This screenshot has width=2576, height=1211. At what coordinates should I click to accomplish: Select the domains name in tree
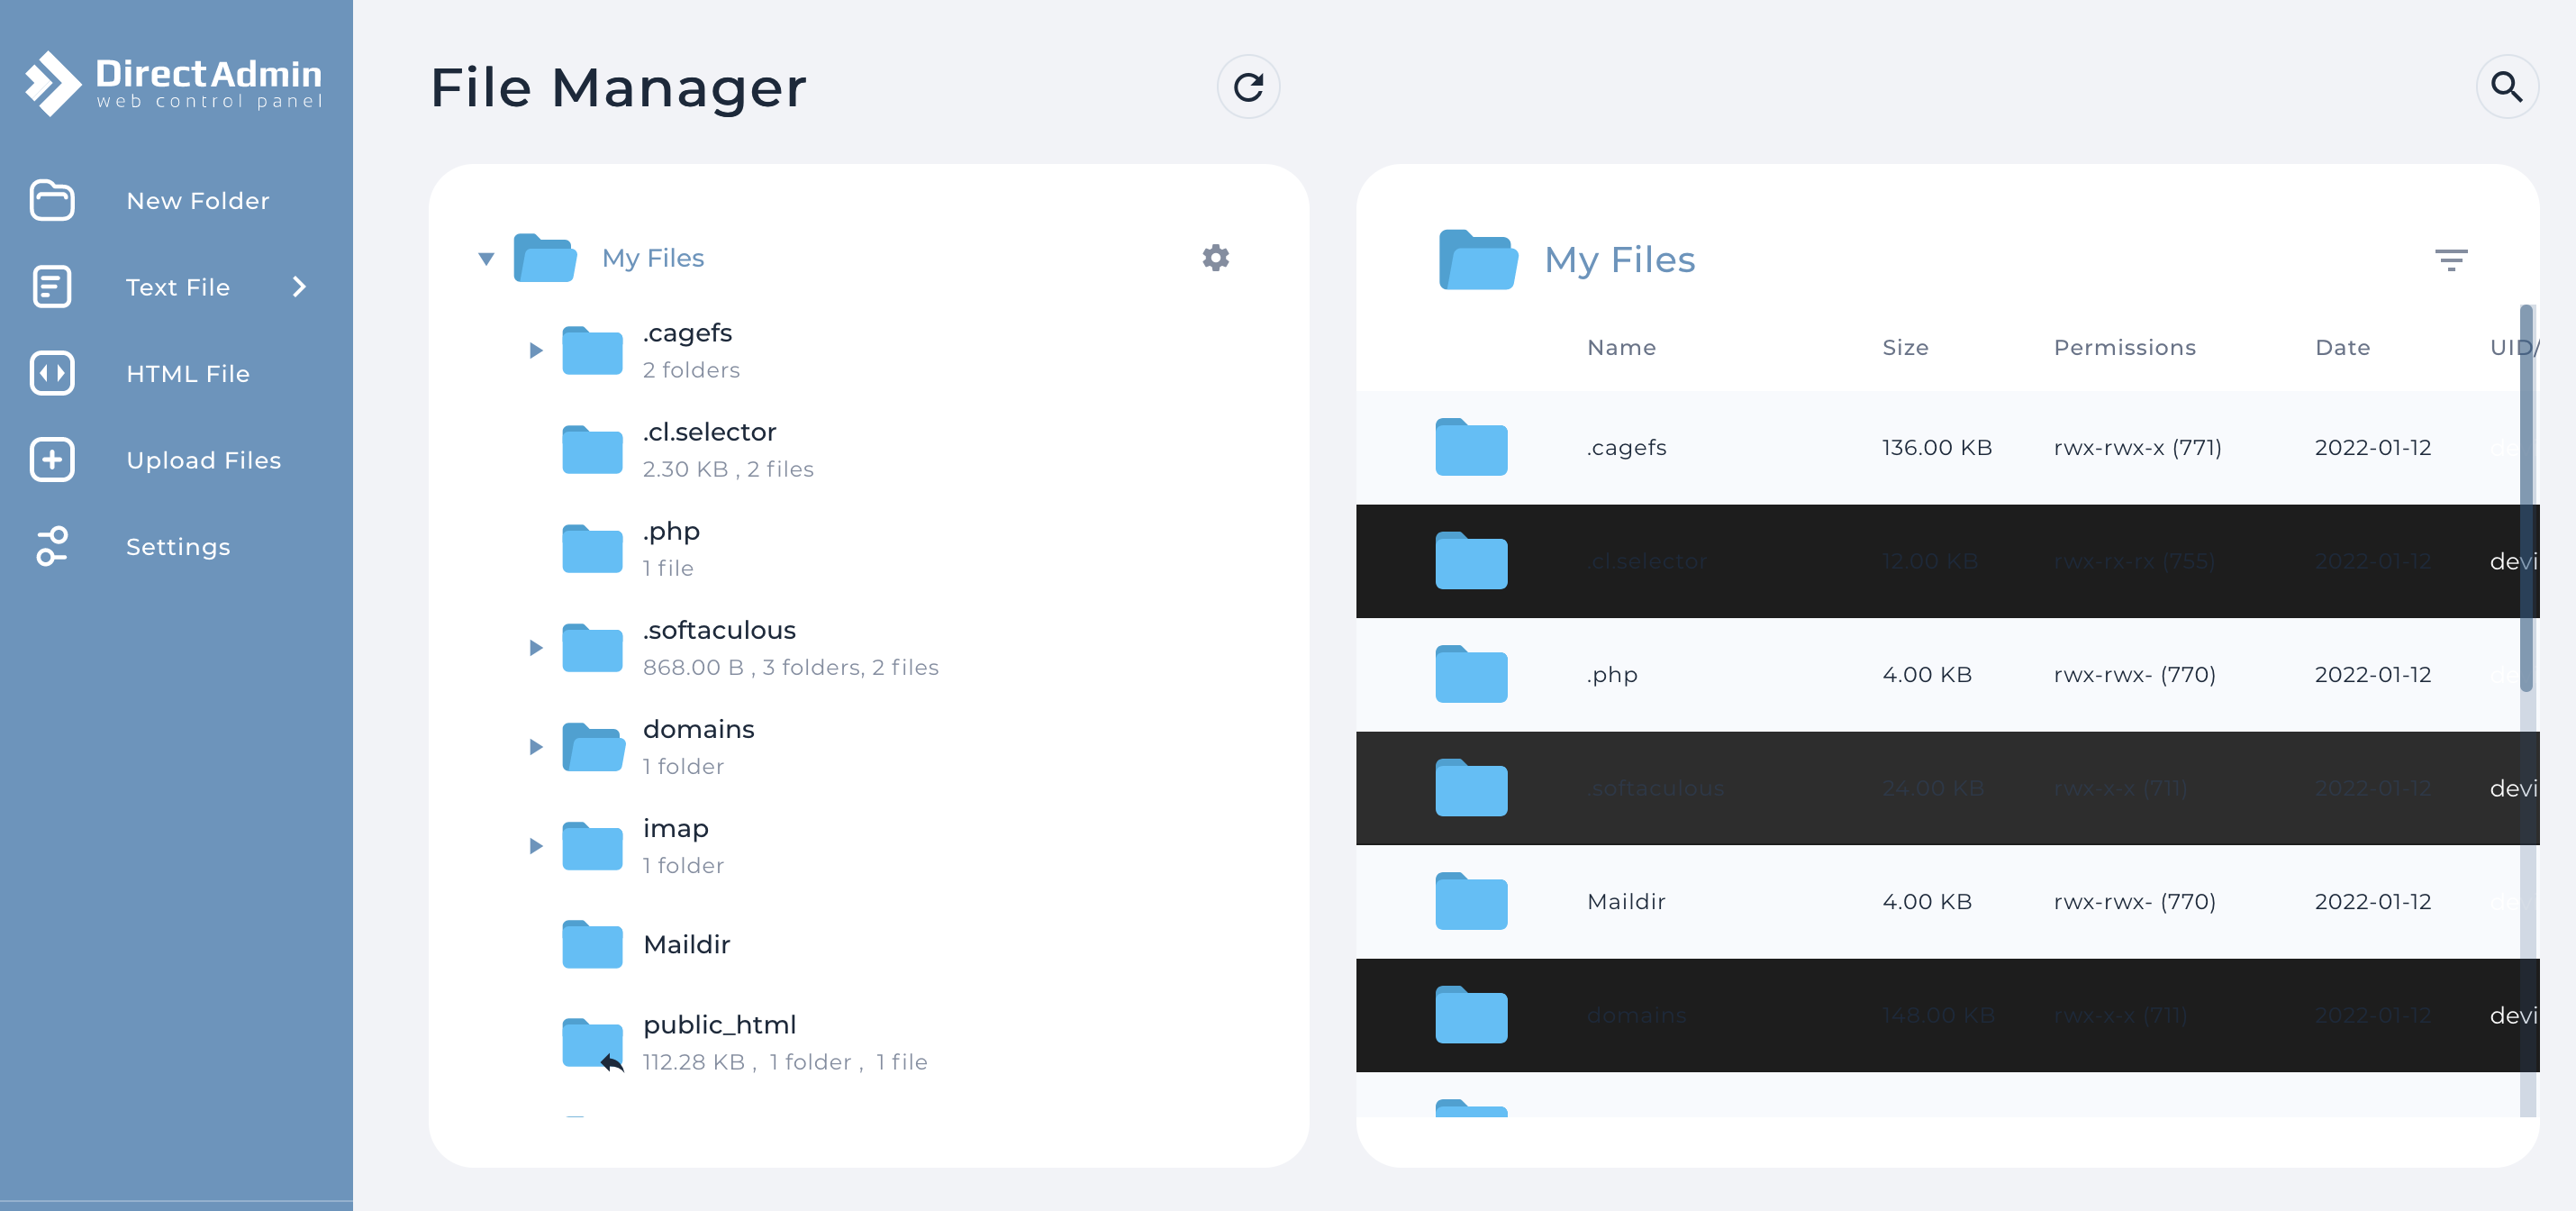698,729
